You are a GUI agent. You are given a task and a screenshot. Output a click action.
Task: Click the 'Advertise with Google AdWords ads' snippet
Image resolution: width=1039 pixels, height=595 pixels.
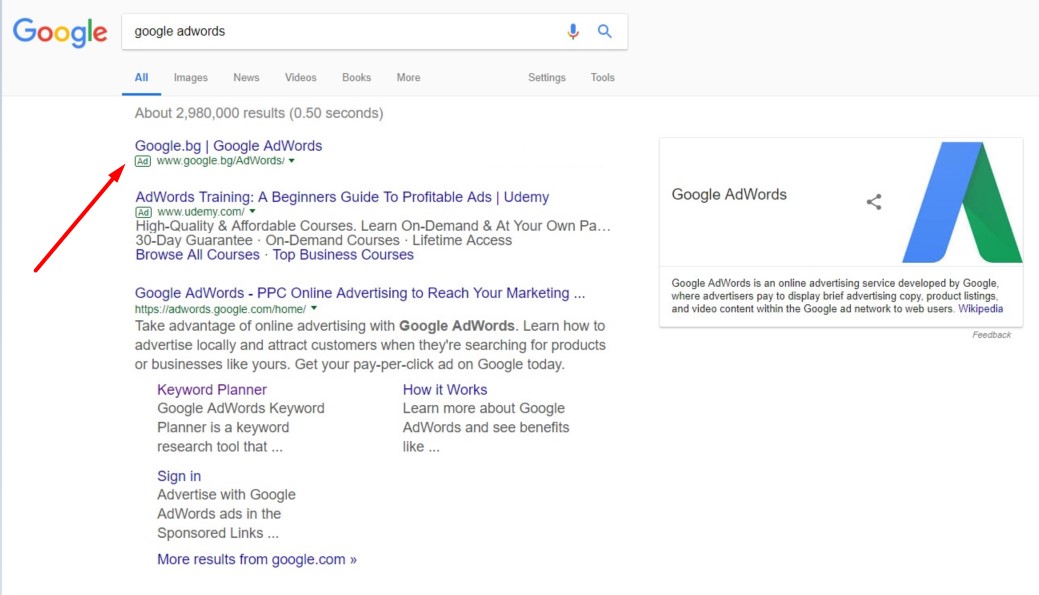click(227, 514)
